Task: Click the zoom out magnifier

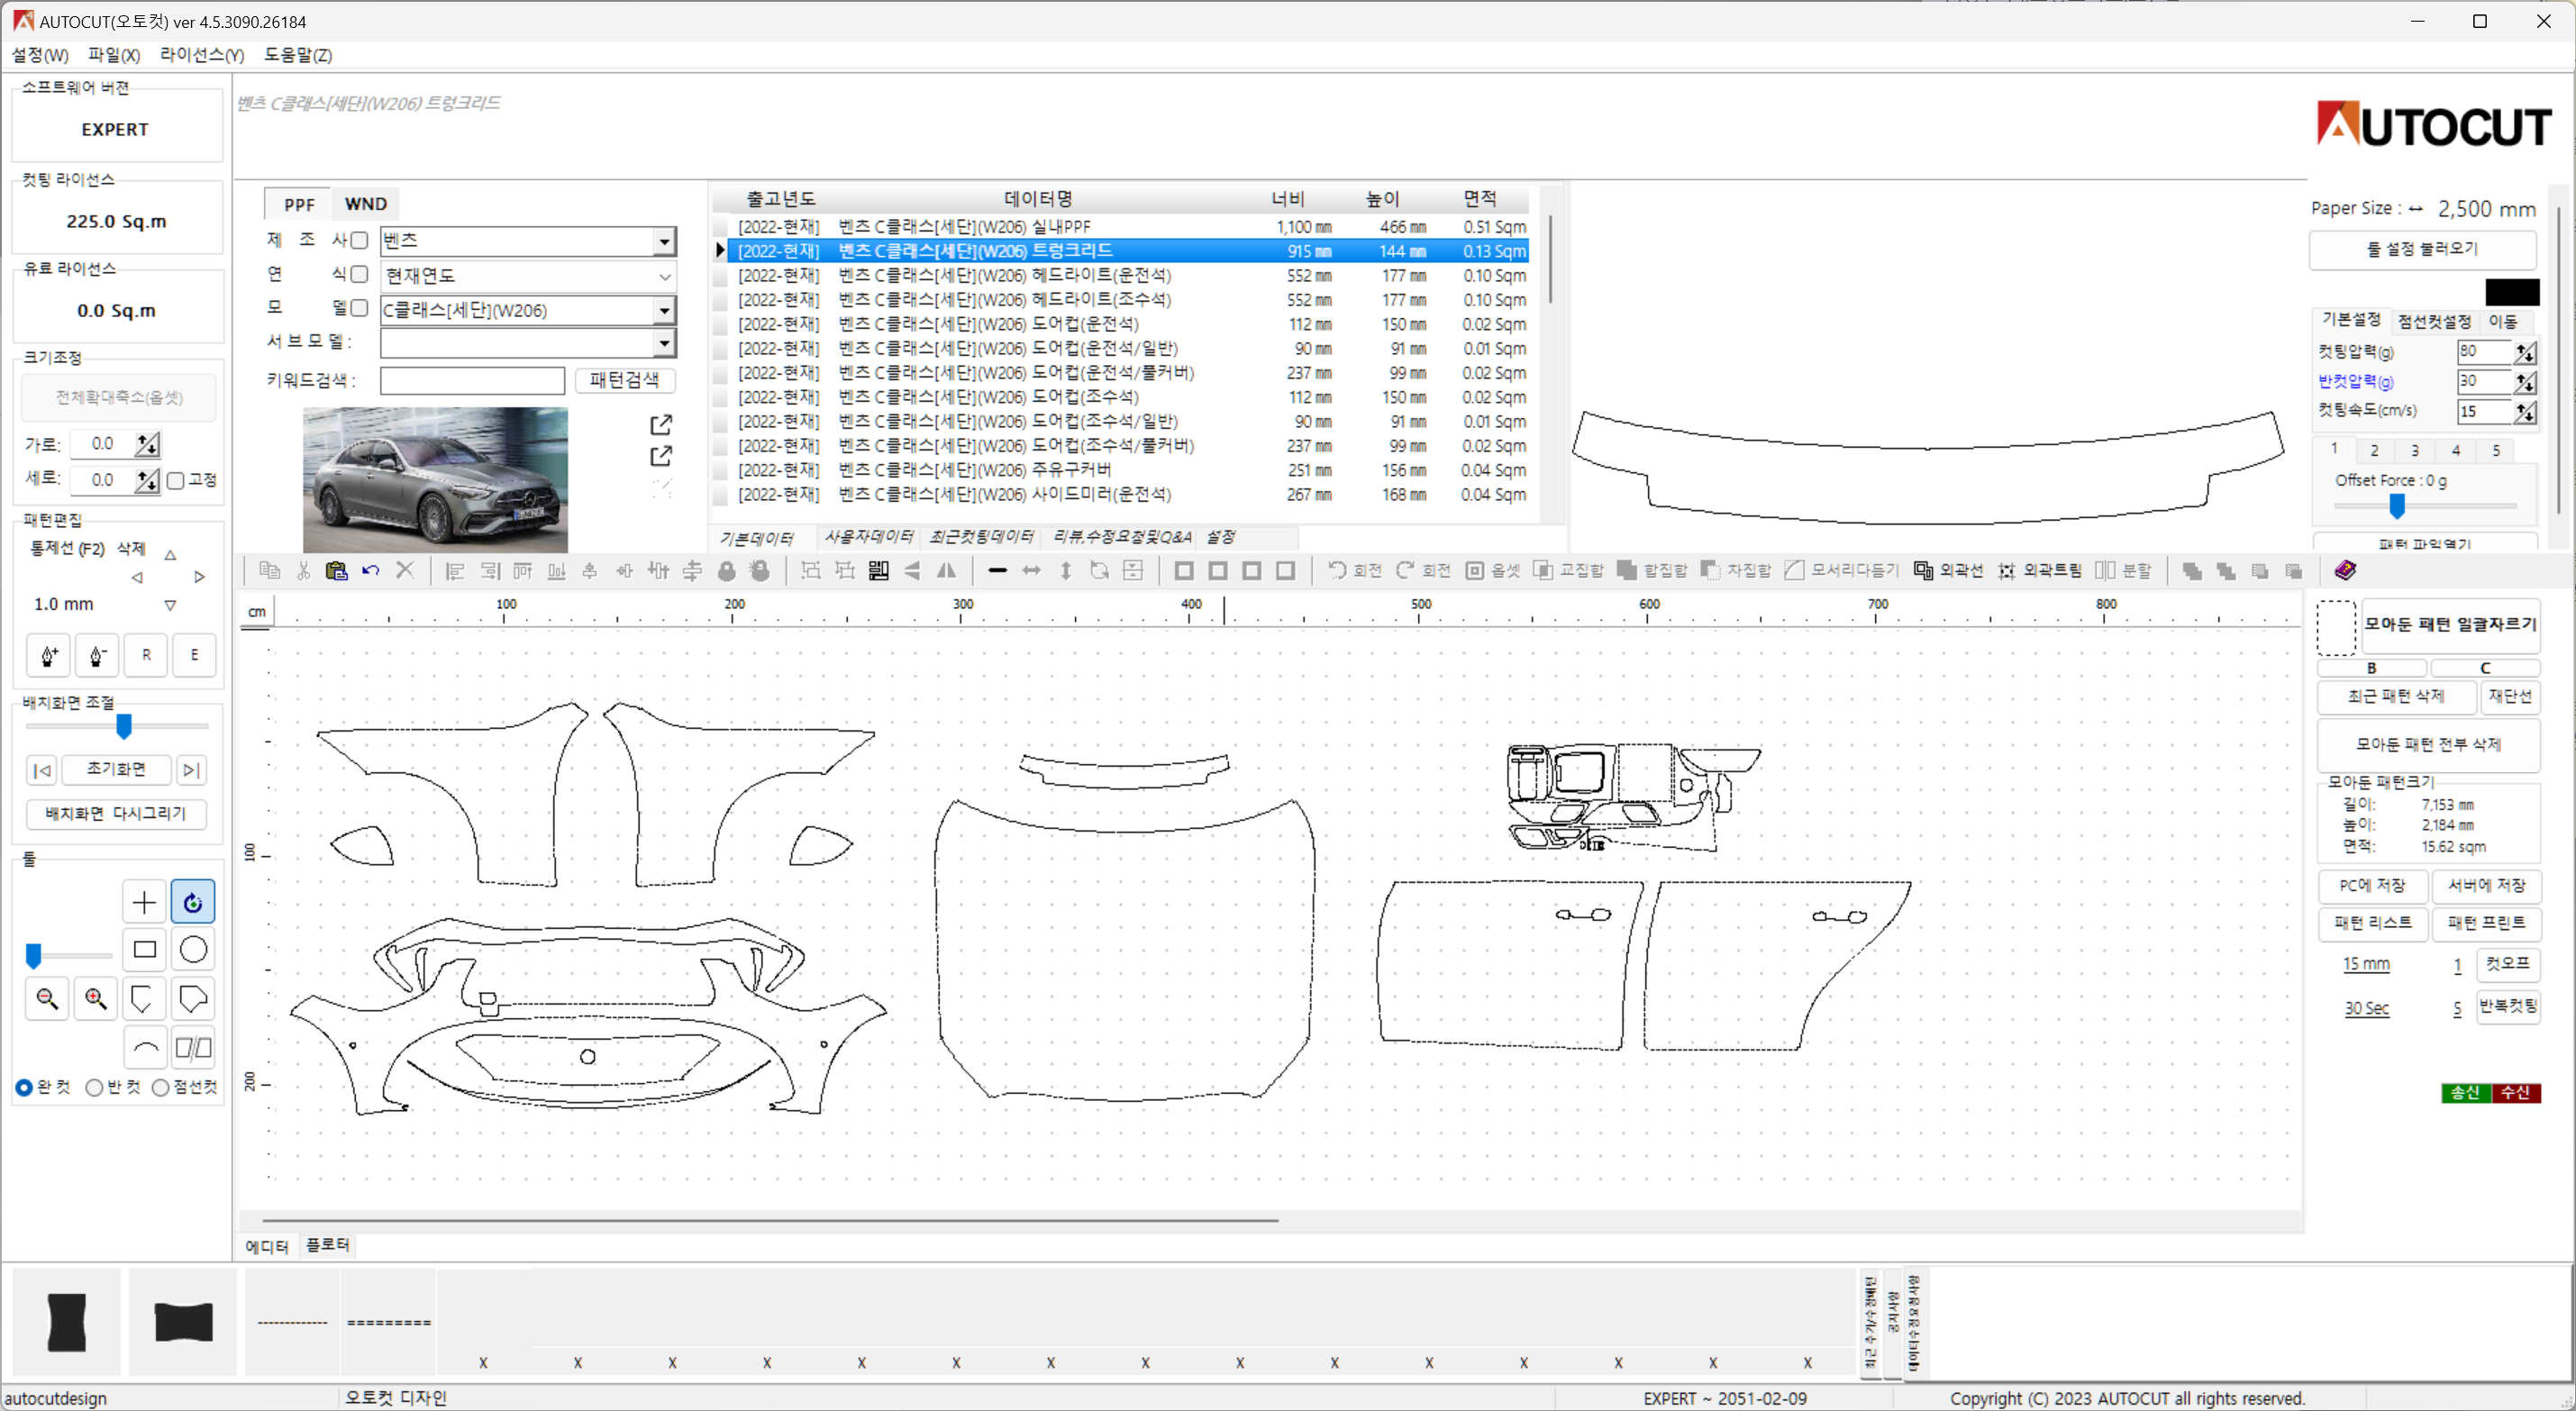Action: (47, 998)
